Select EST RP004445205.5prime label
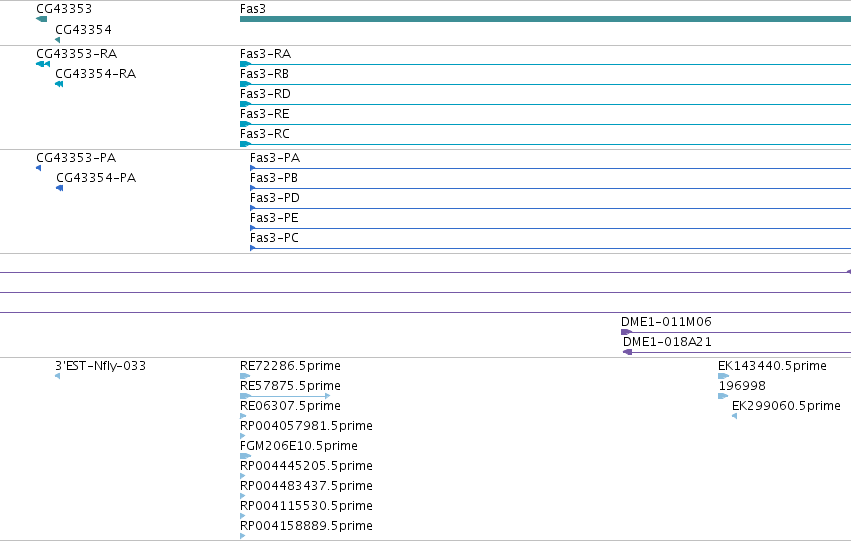 click(306, 466)
